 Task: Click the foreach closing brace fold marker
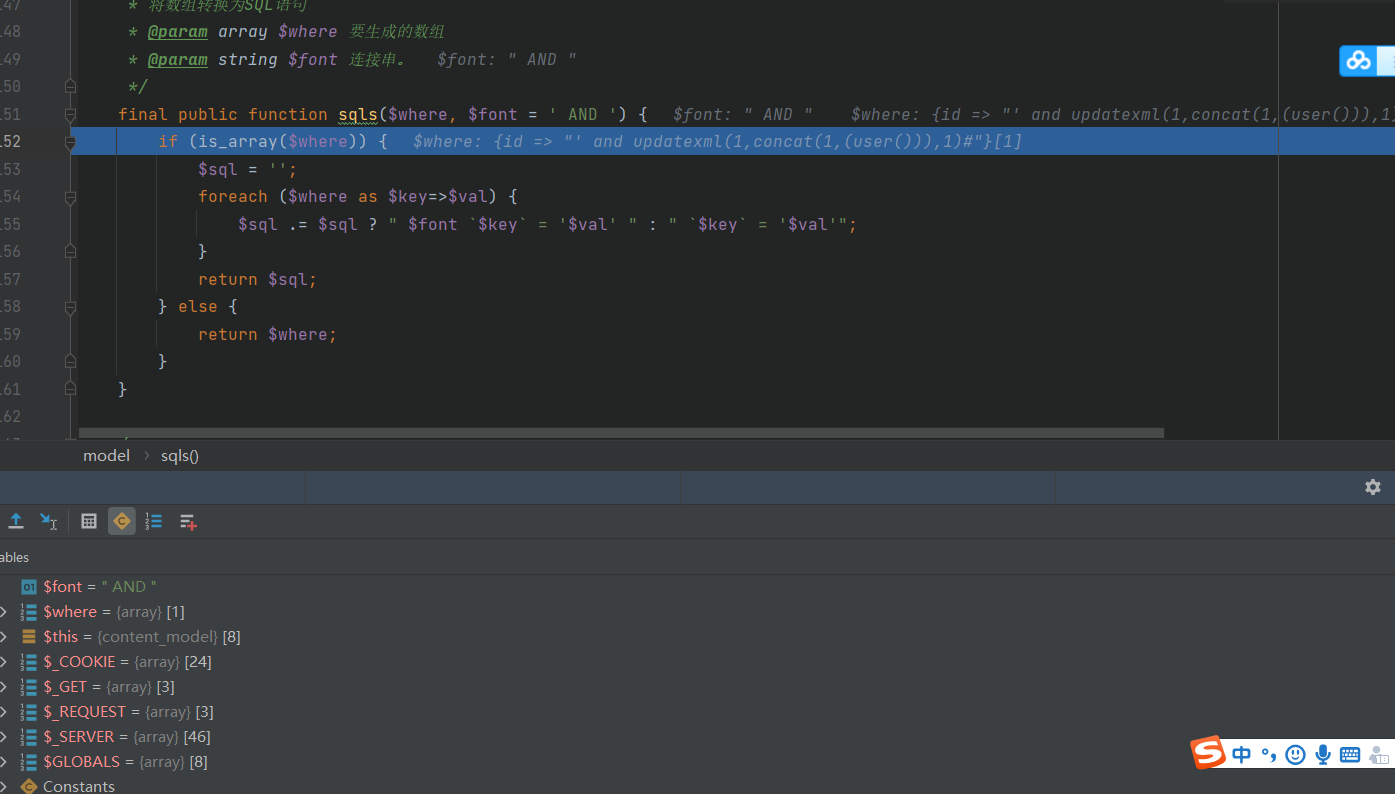(70, 252)
